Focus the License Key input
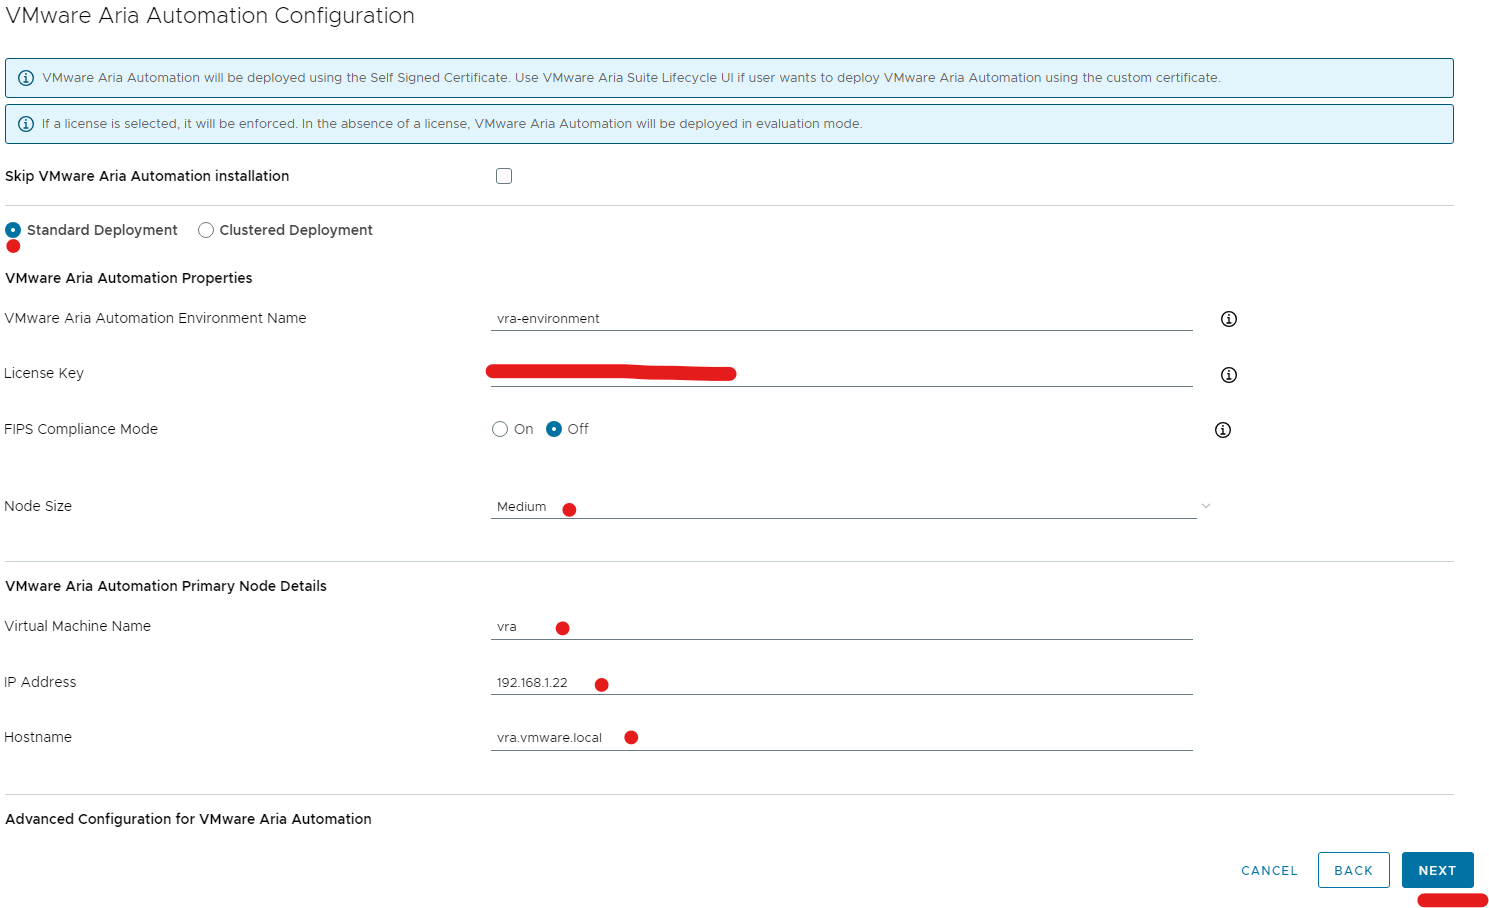This screenshot has width=1489, height=908. [x=842, y=374]
